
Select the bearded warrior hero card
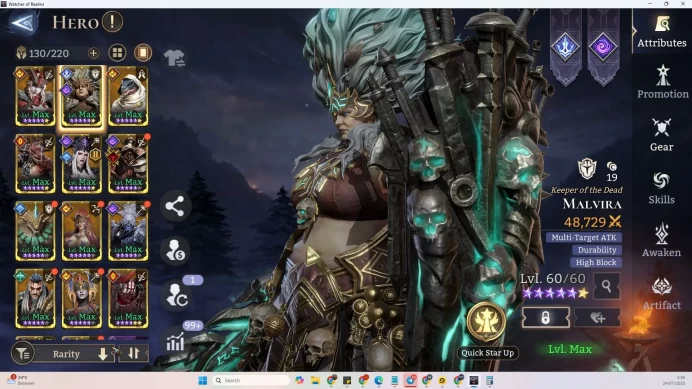point(35,299)
